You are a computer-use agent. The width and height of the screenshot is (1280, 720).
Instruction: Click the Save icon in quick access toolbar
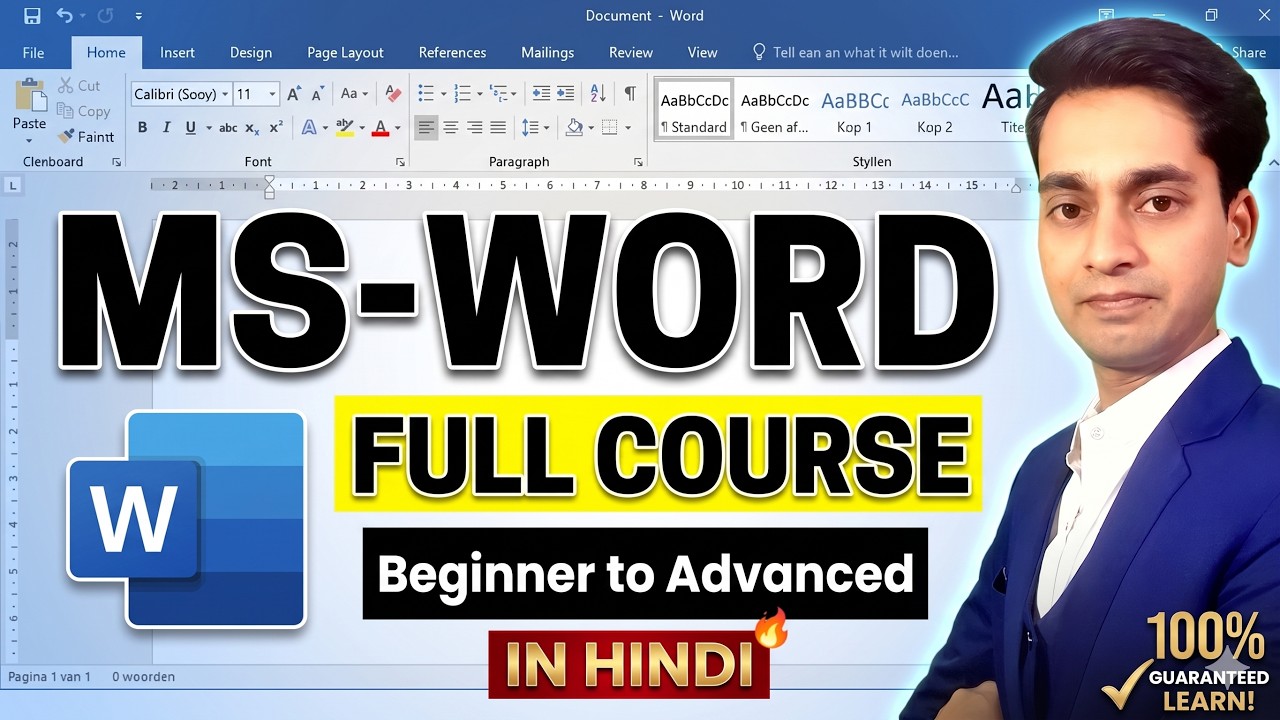[32, 16]
